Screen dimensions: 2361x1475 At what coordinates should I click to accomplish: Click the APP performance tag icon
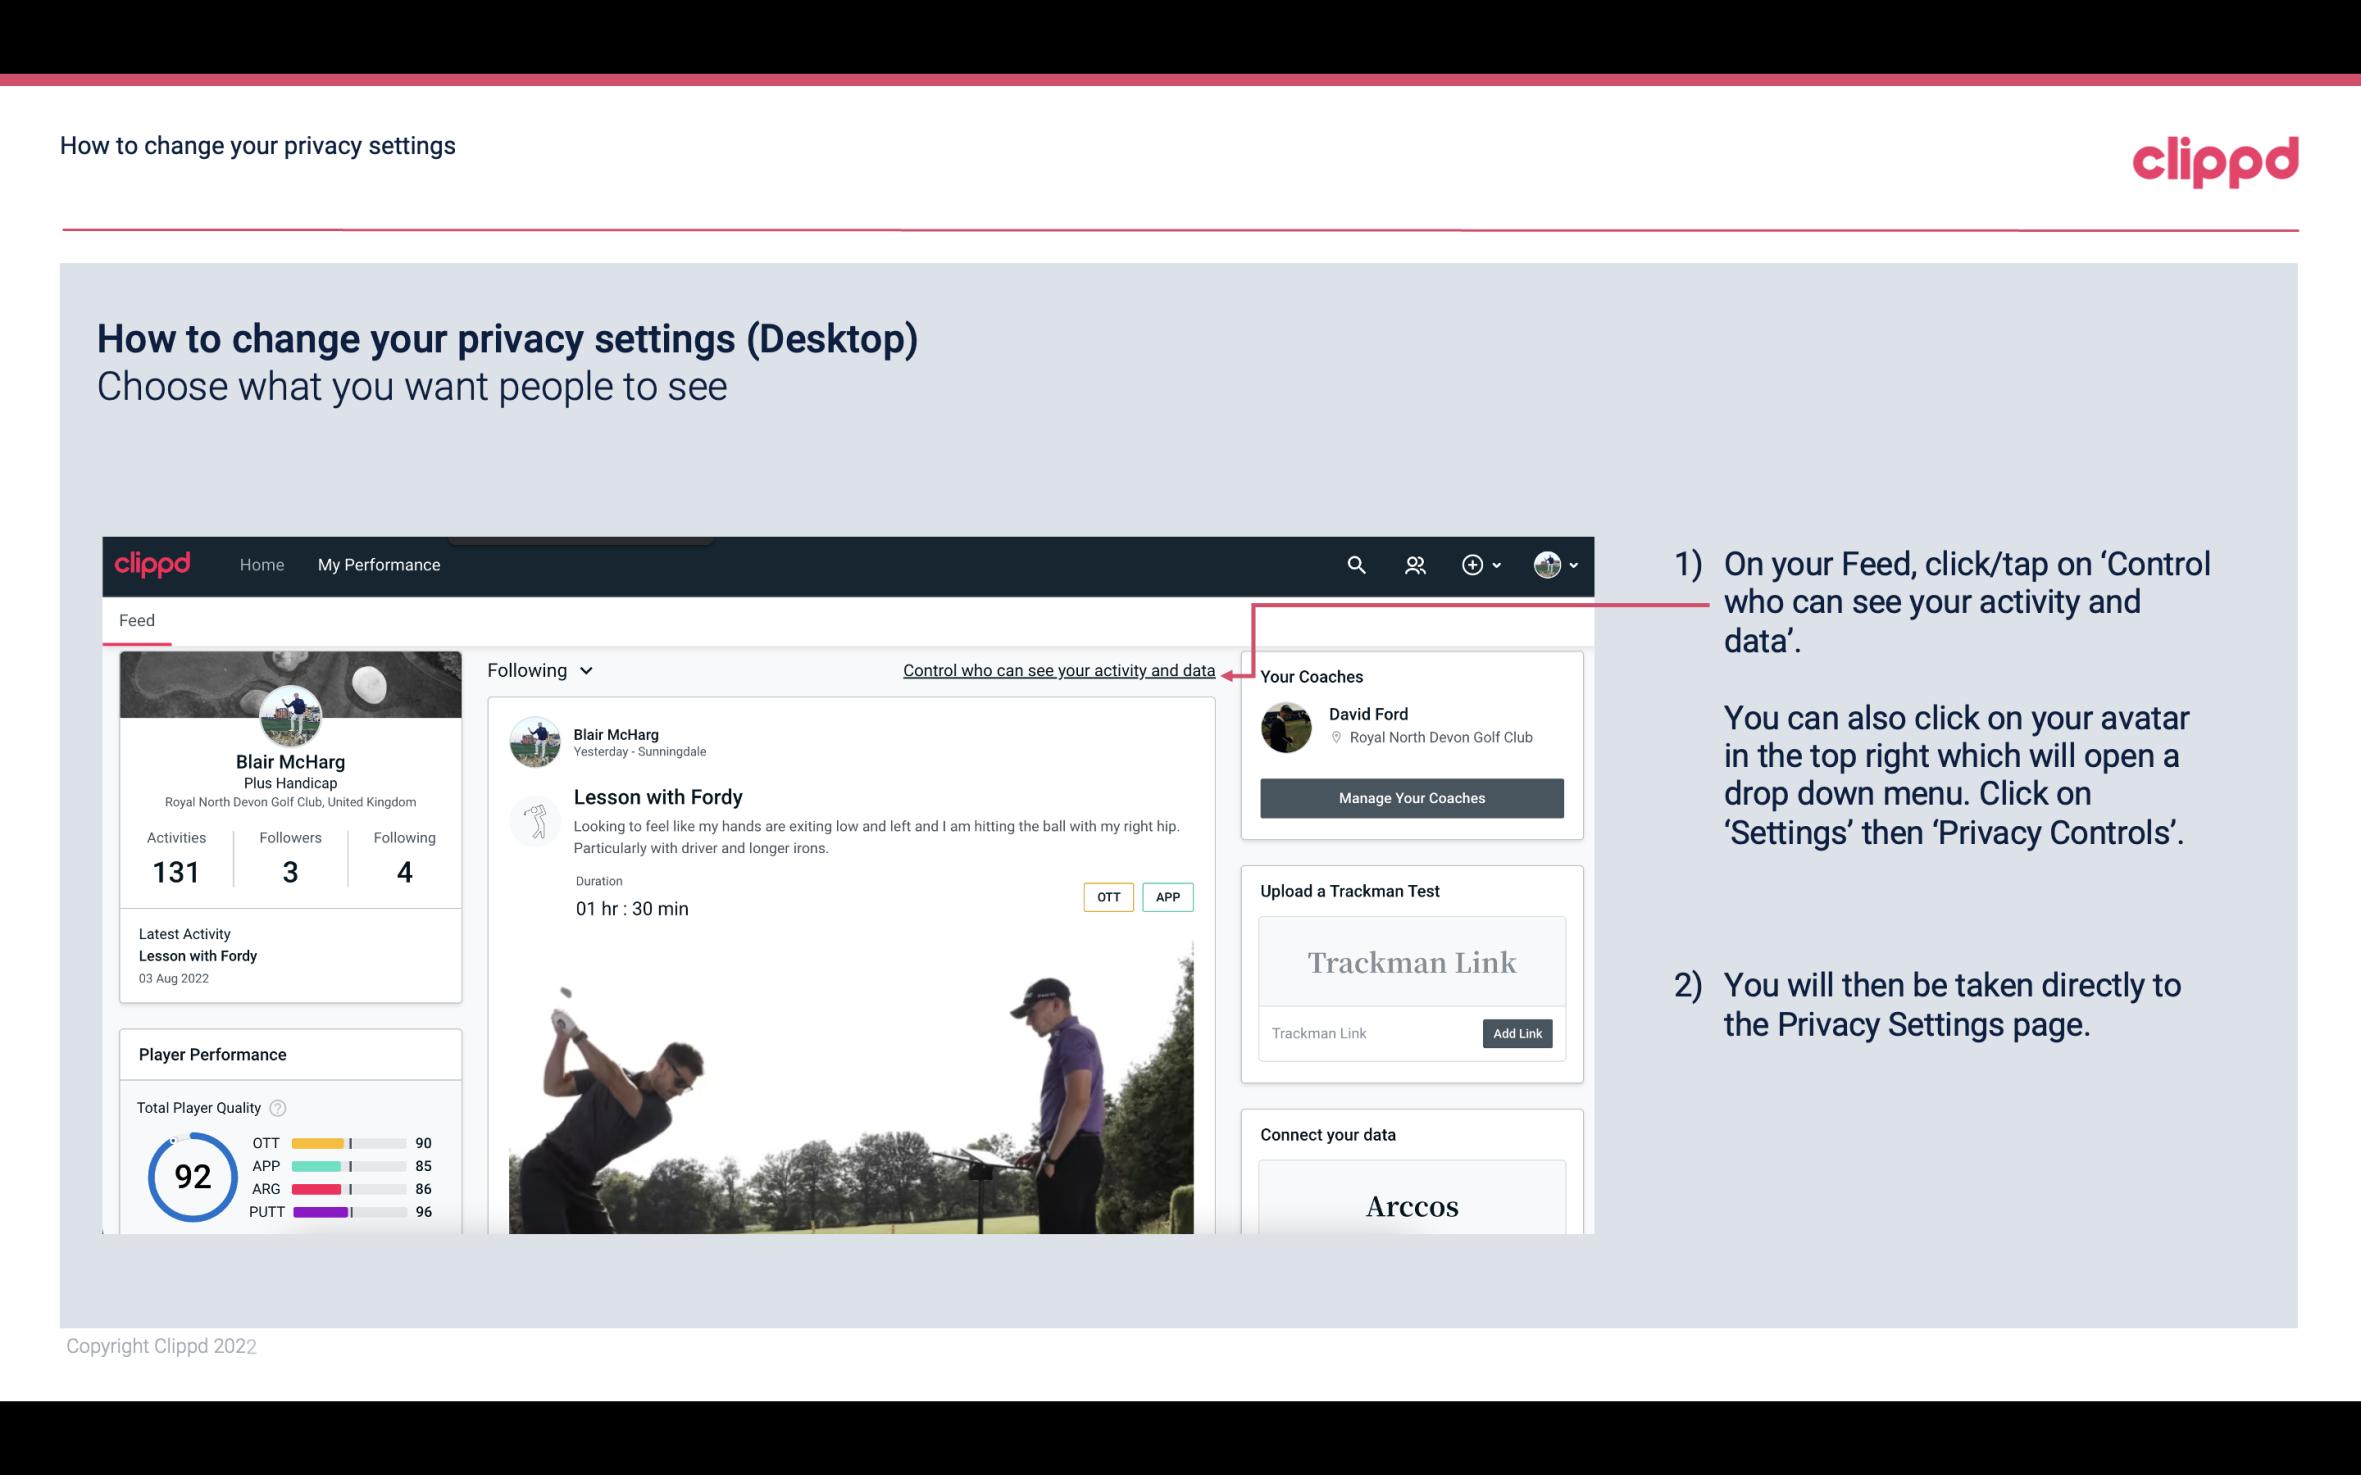(x=1170, y=897)
